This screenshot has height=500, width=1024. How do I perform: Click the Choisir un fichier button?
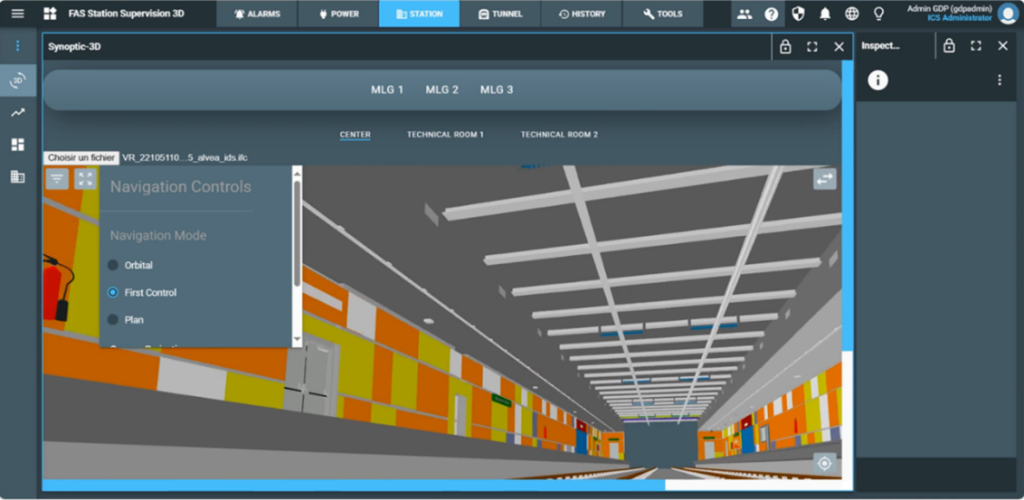pos(81,157)
